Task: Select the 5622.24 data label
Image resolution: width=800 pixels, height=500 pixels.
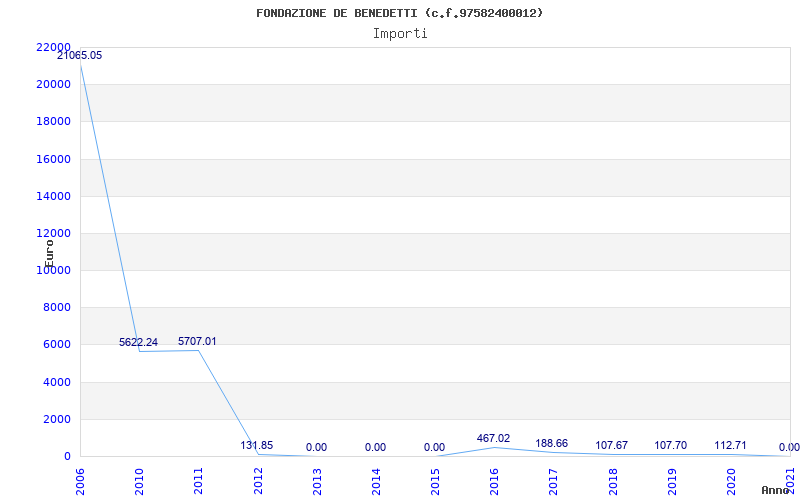Action: click(x=138, y=342)
